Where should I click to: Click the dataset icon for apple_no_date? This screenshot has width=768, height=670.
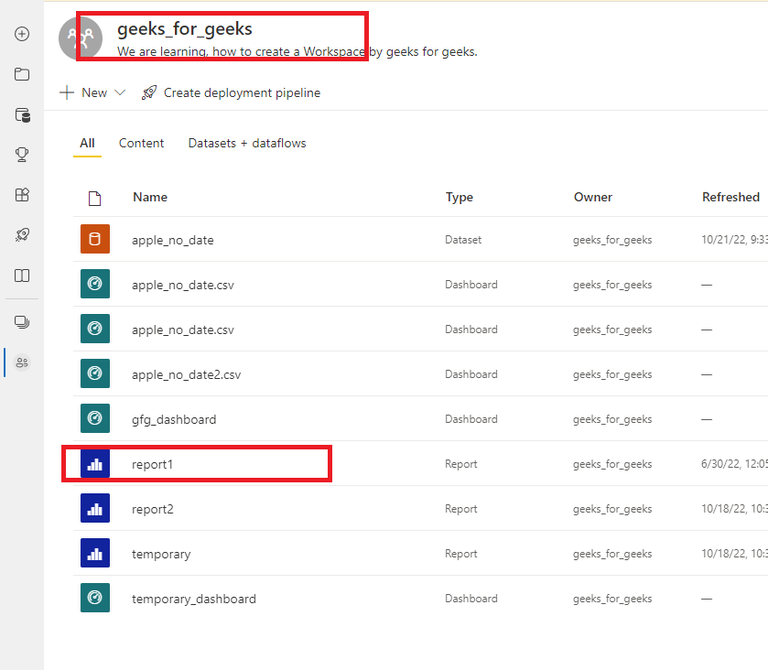(95, 239)
